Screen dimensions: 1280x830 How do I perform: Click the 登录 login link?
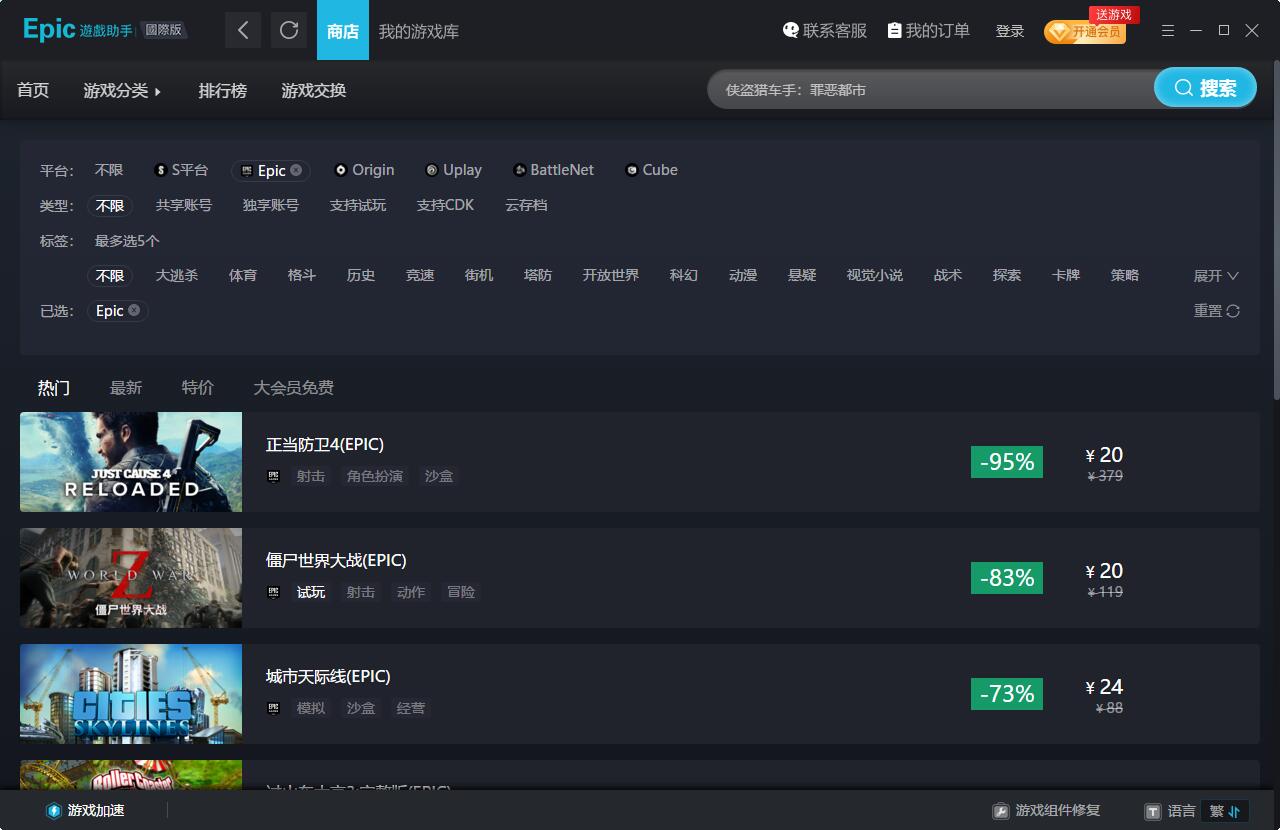tap(1010, 31)
